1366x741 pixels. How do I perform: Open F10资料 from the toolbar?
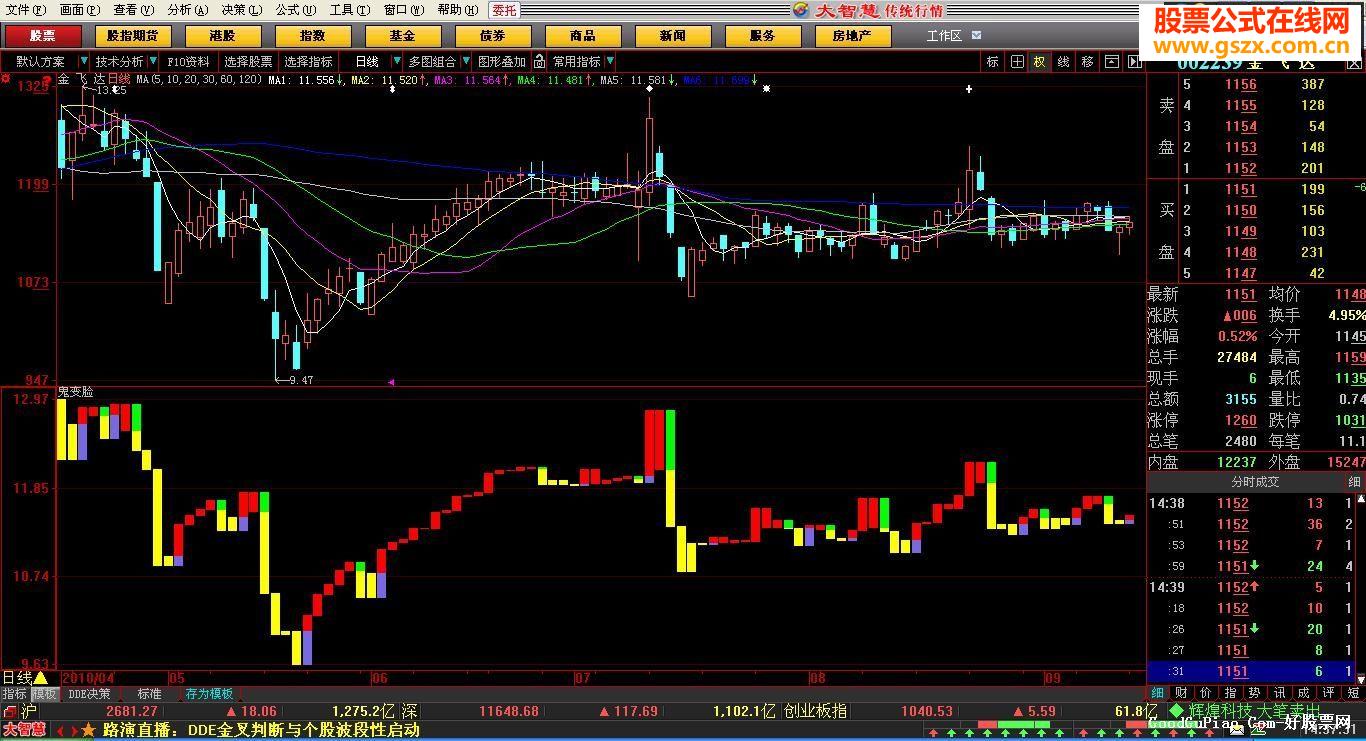point(188,62)
